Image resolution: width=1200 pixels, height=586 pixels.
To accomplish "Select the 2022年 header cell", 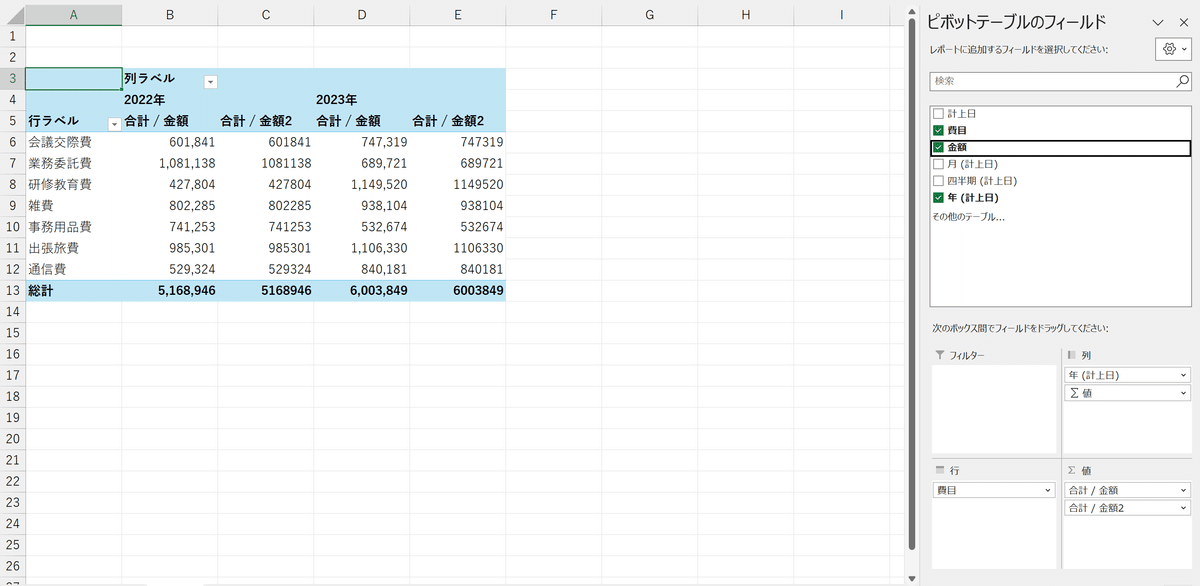I will 169,100.
